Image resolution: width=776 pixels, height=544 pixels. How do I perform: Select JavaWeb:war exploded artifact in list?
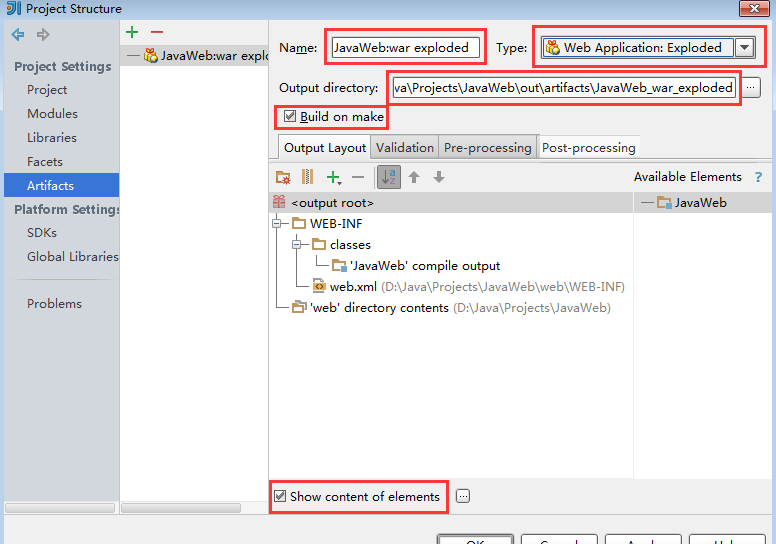click(194, 55)
